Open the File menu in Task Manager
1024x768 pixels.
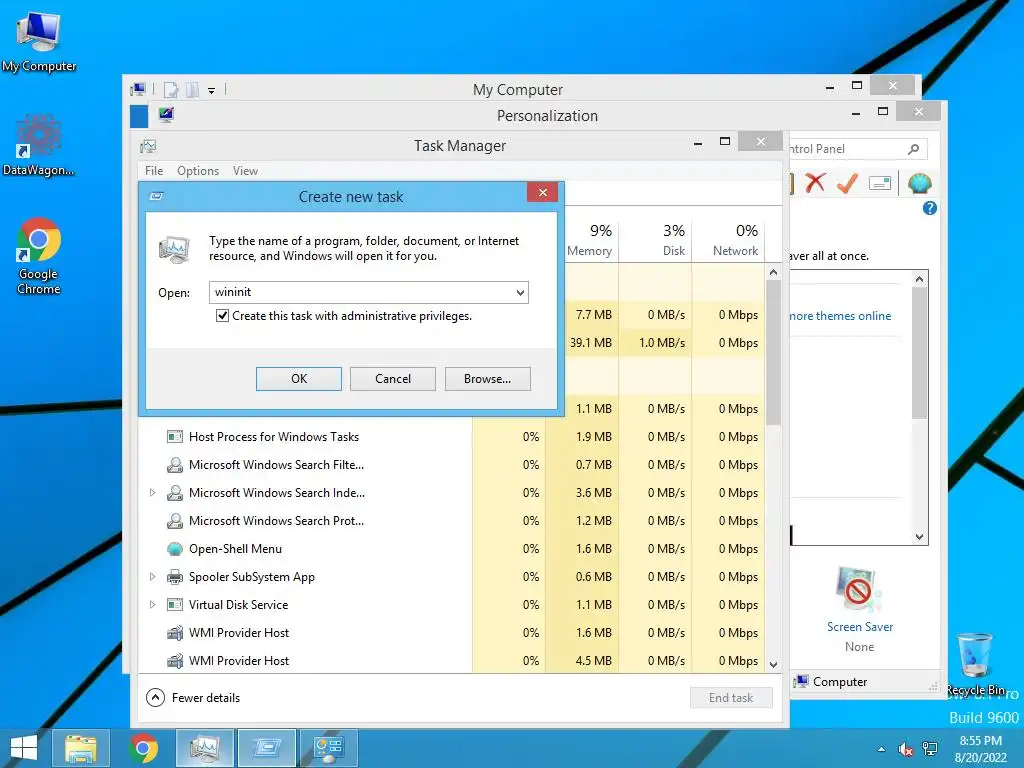[154, 171]
